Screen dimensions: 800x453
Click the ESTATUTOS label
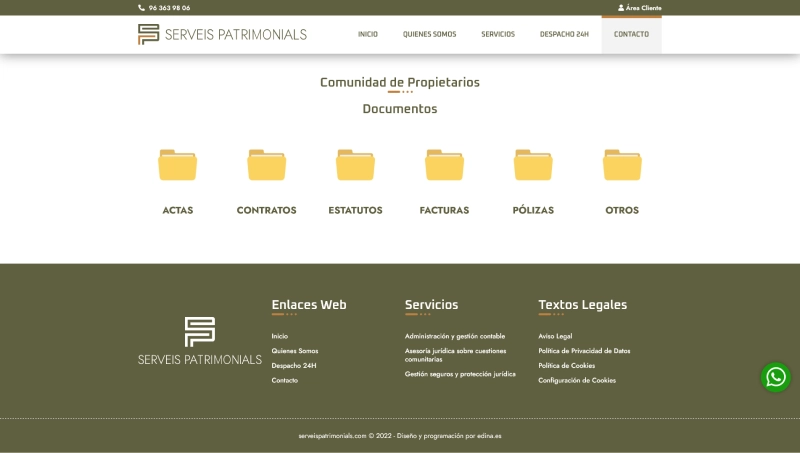[x=355, y=210]
